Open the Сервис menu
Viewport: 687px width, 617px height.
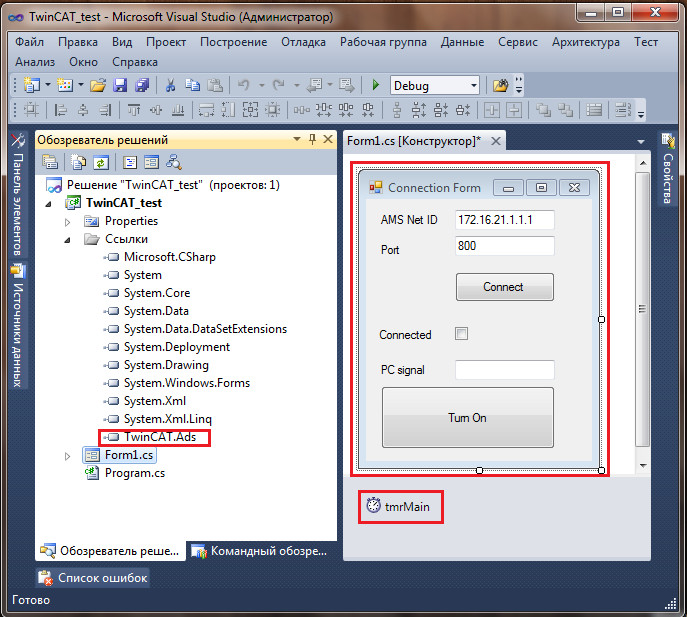pyautogui.click(x=517, y=42)
